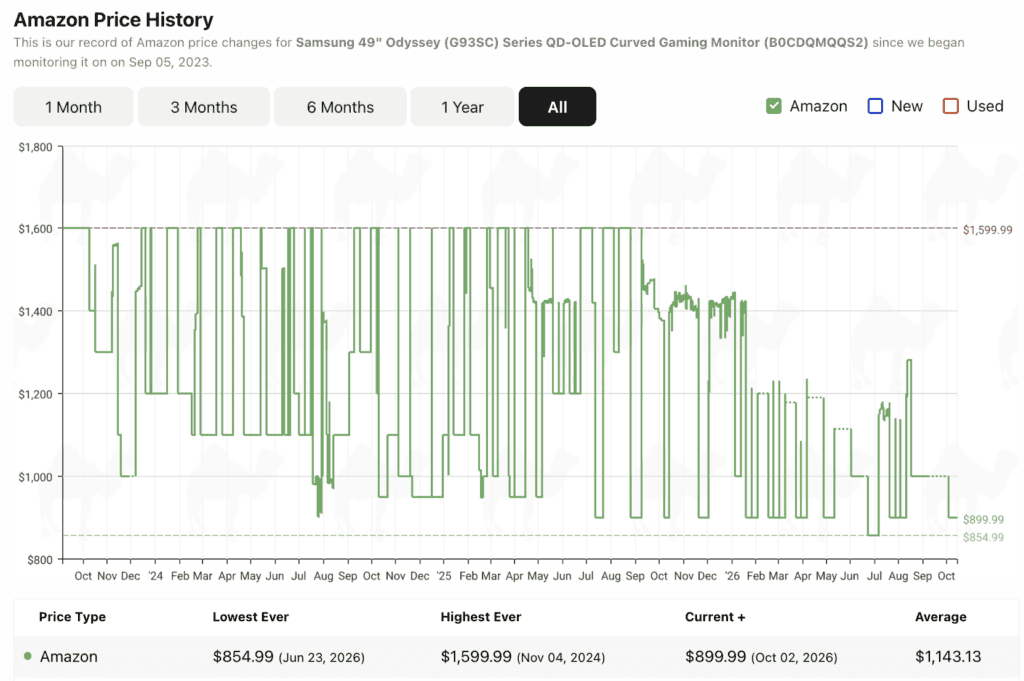Click the $1,400 y-axis label
This screenshot has height=681, width=1024.
pyautogui.click(x=35, y=311)
